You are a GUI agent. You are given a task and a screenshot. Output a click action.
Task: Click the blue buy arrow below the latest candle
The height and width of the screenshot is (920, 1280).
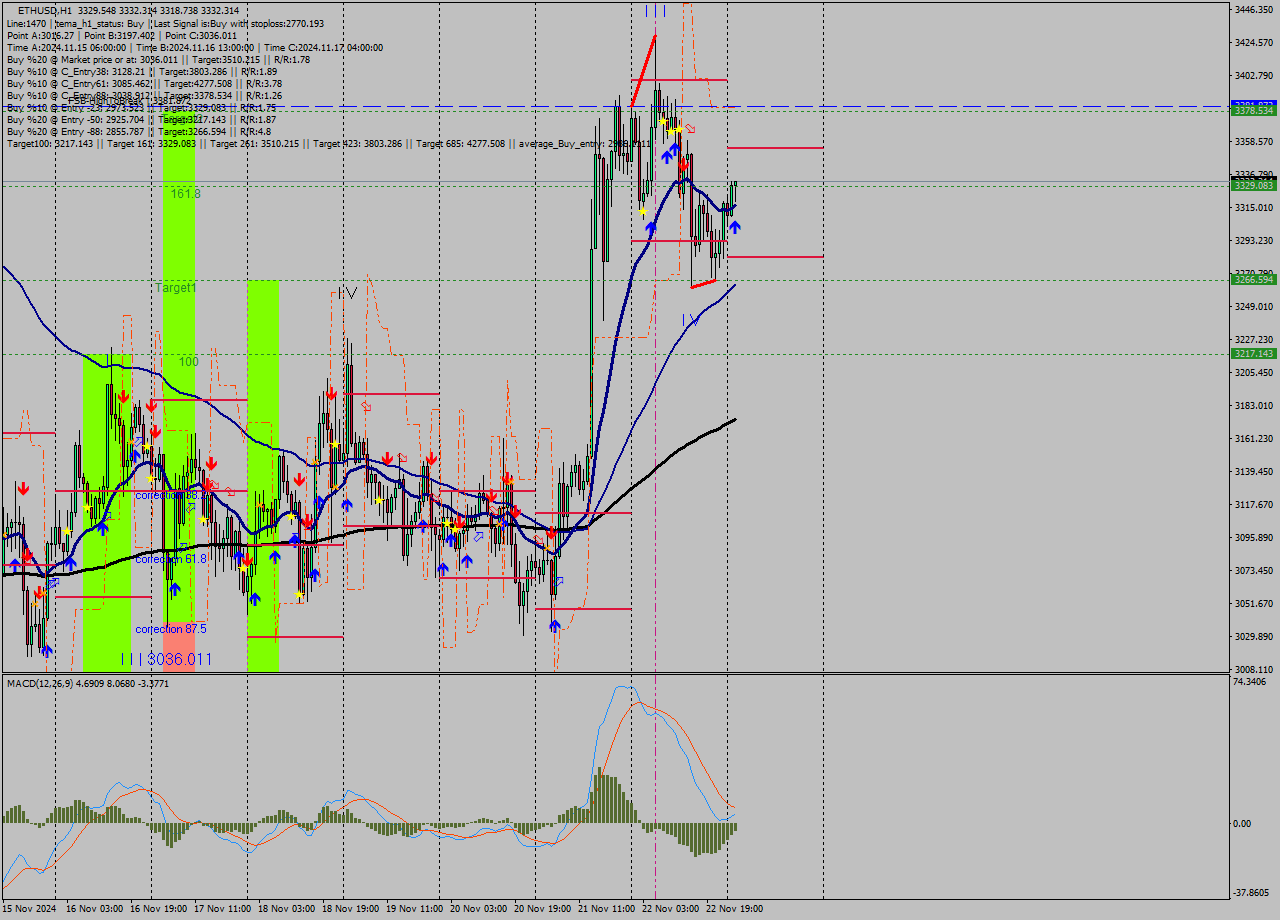pyautogui.click(x=736, y=226)
